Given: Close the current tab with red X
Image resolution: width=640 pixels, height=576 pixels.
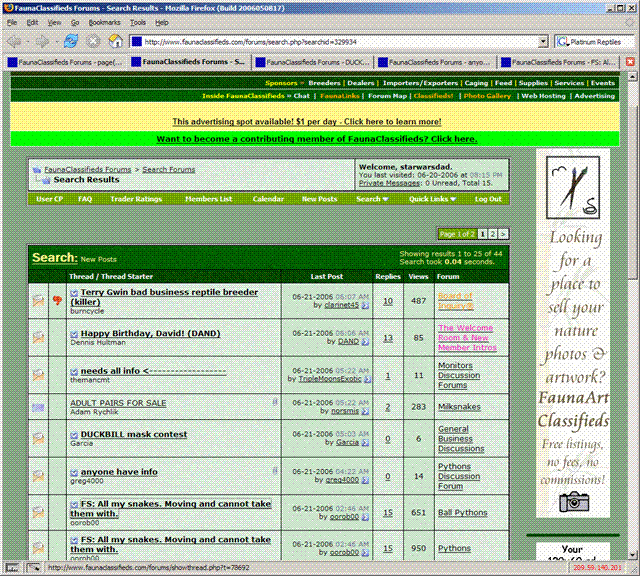Looking at the screenshot, I should [x=630, y=62].
